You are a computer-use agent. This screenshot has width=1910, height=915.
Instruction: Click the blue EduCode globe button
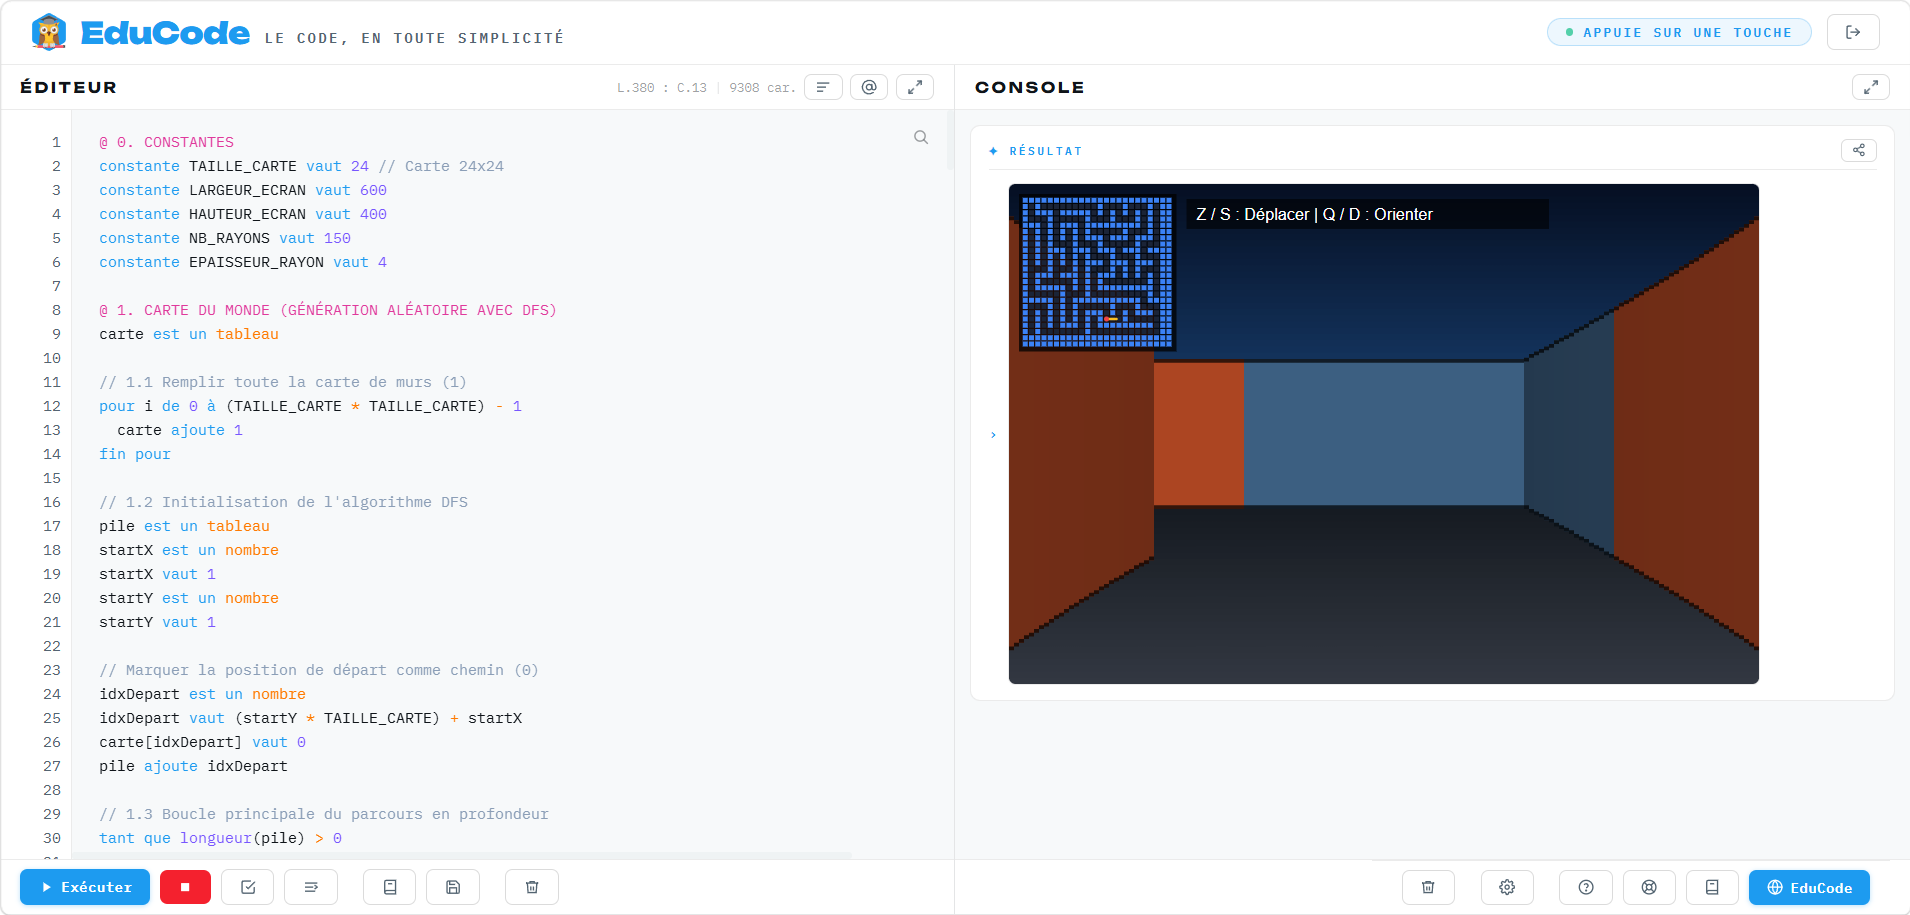point(1809,887)
